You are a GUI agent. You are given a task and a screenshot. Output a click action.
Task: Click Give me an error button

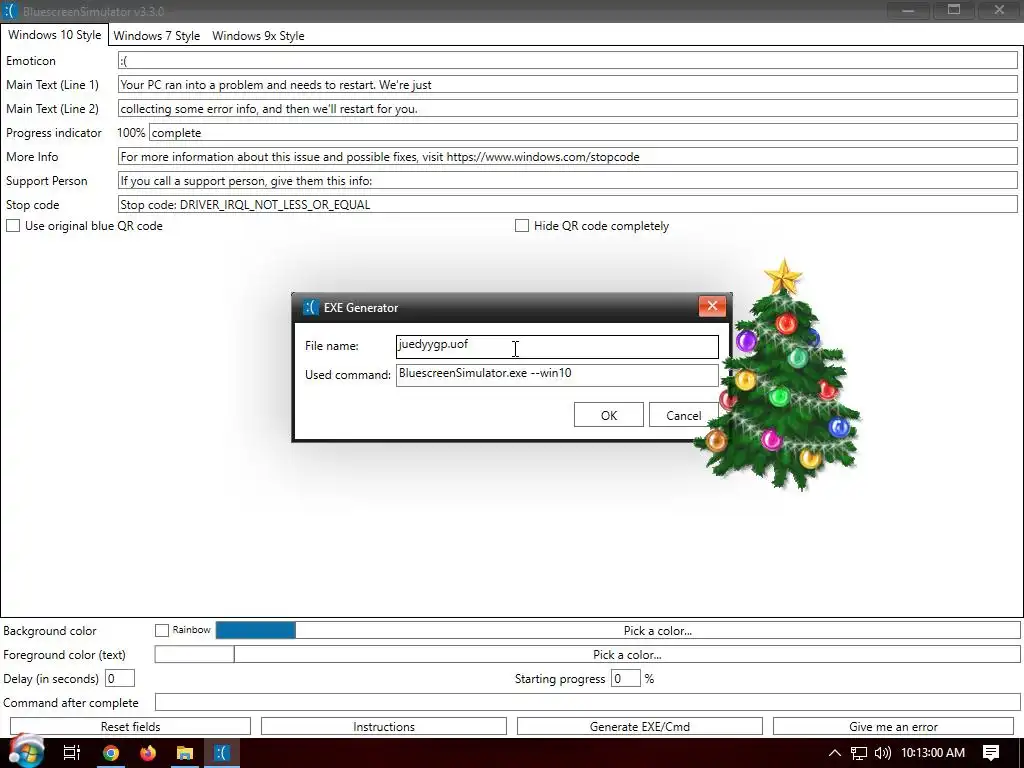pyautogui.click(x=893, y=726)
